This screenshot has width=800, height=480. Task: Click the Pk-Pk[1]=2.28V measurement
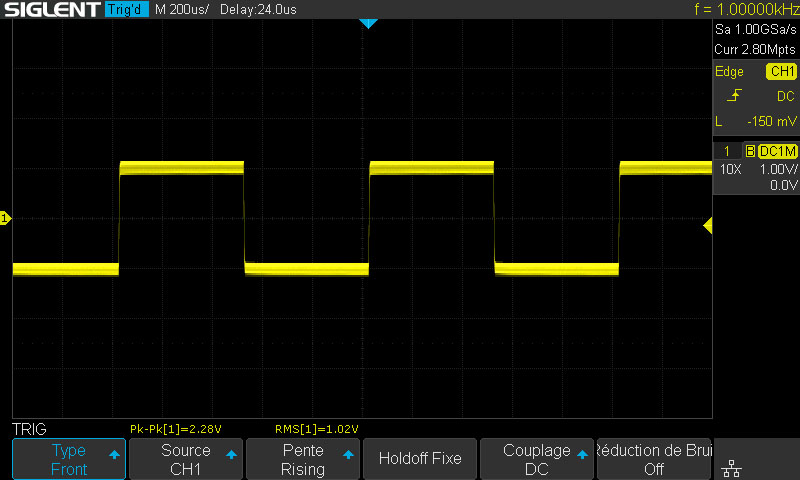click(x=176, y=429)
